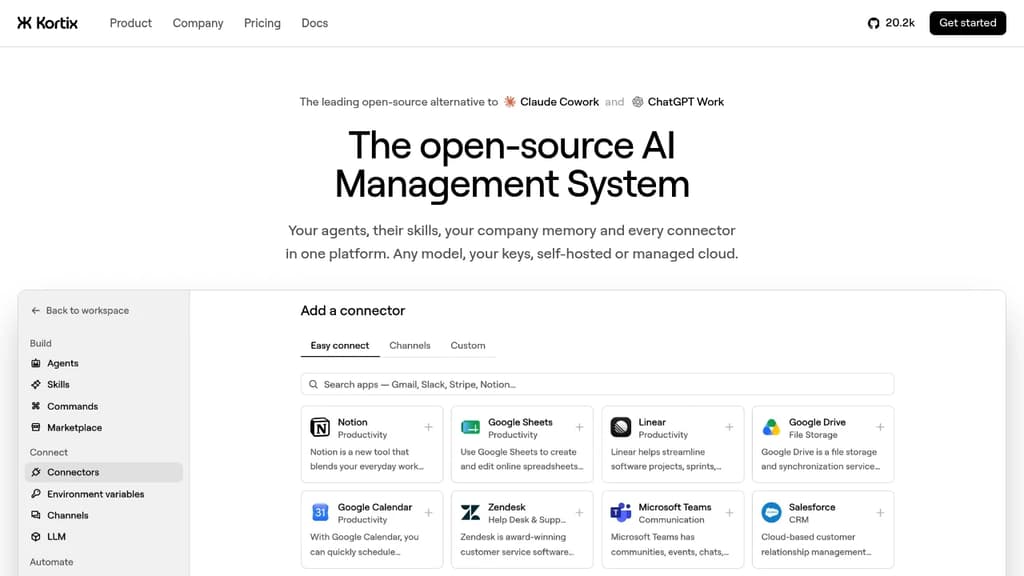
Task: Click the Claude Cowork text
Action: (559, 102)
